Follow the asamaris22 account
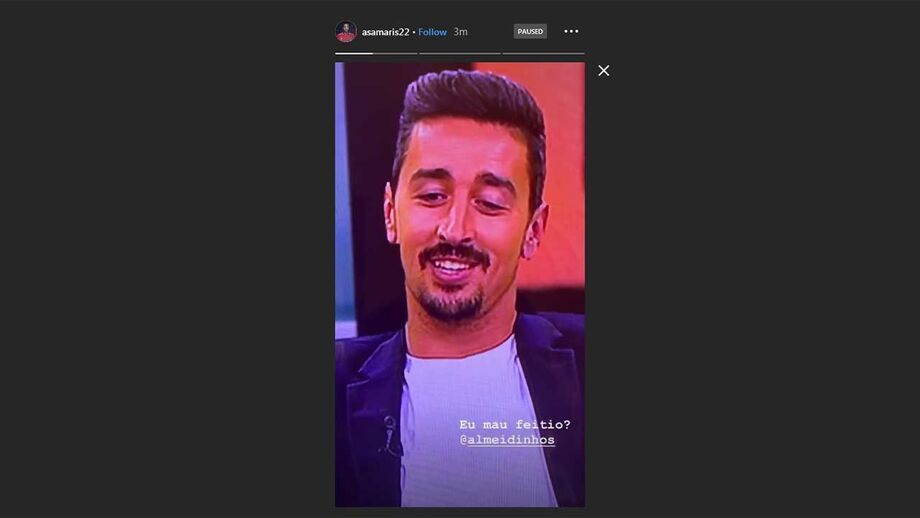 click(432, 32)
